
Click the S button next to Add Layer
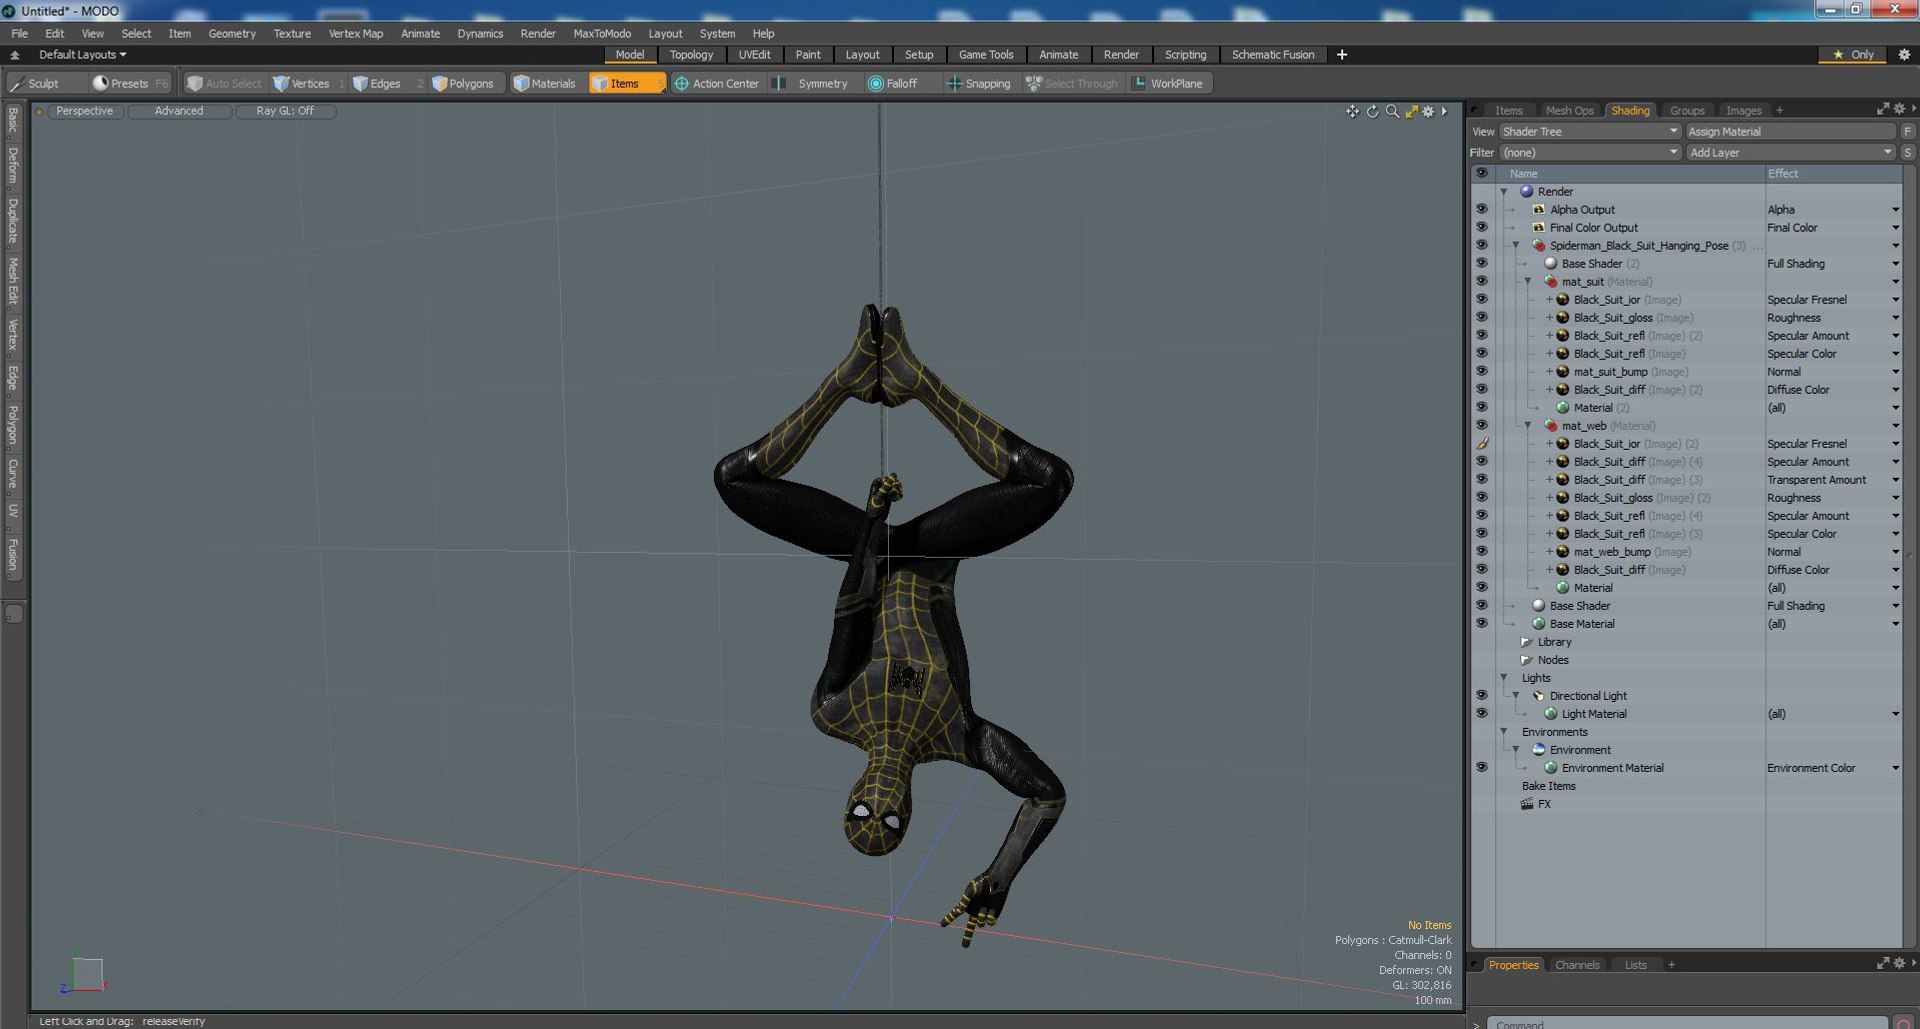[1908, 152]
